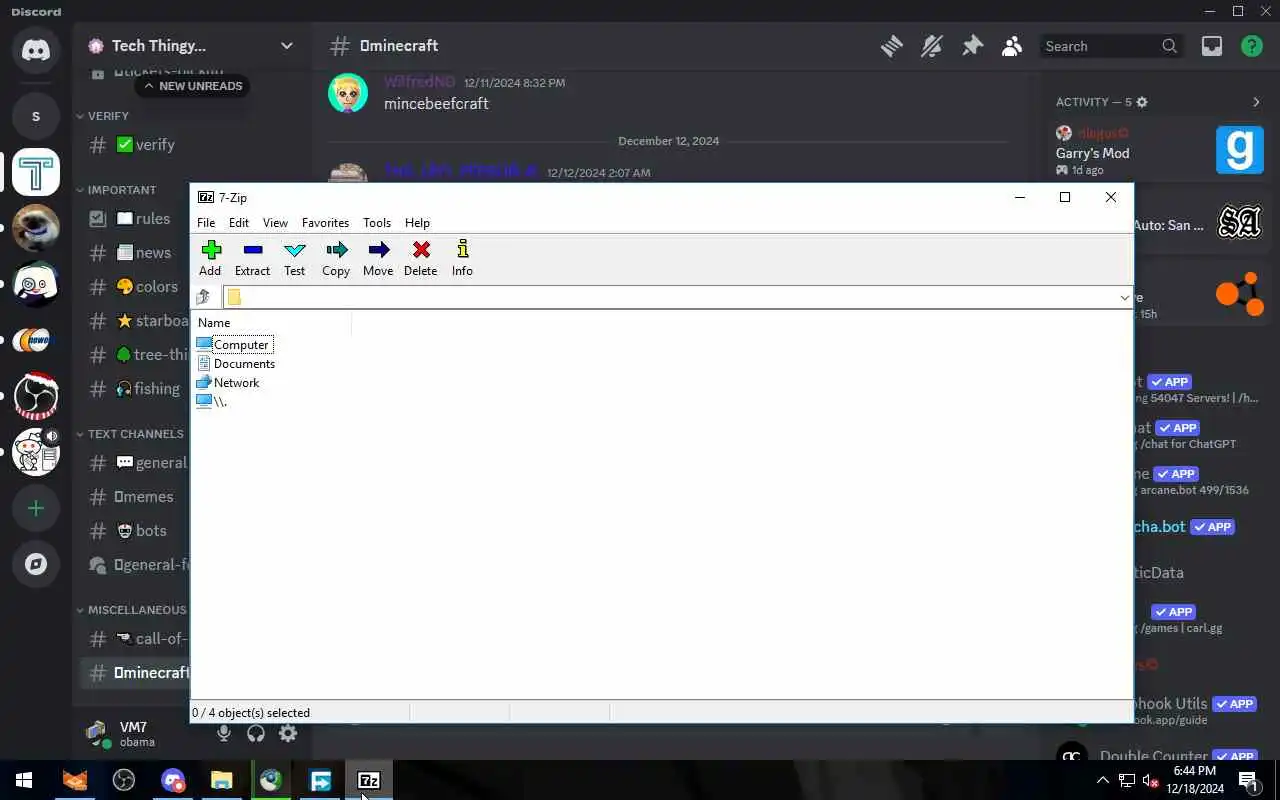Image resolution: width=1280 pixels, height=800 pixels.
Task: Select the \\. entry in 7-Zip
Action: [212, 401]
